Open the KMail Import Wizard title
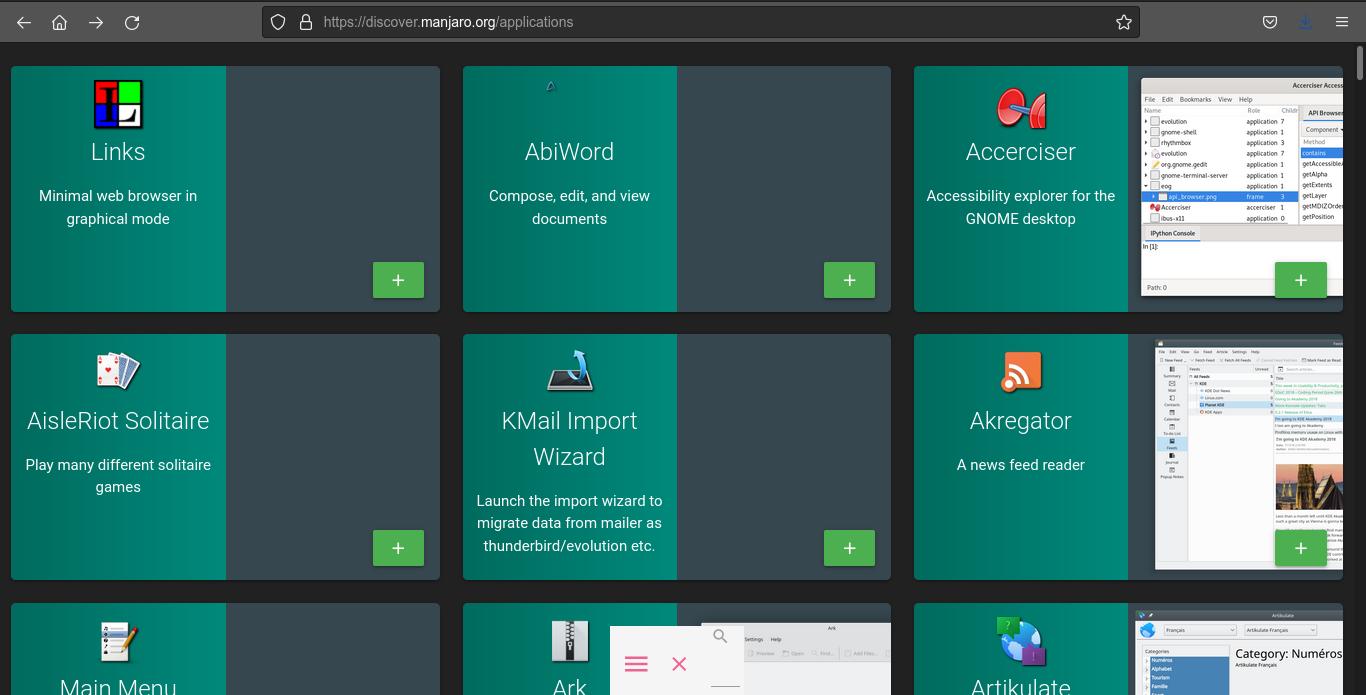This screenshot has width=1366, height=695. (569, 439)
